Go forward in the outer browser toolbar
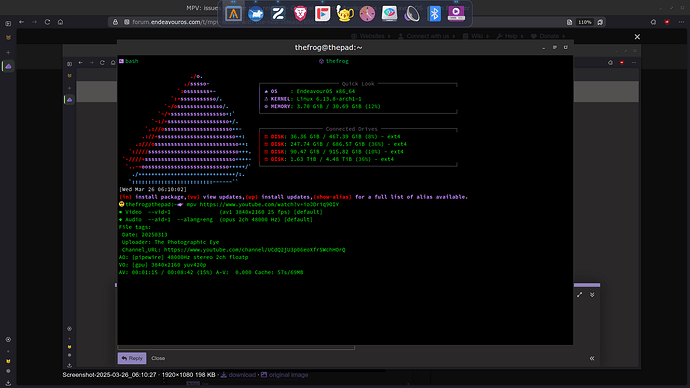 [34, 22]
